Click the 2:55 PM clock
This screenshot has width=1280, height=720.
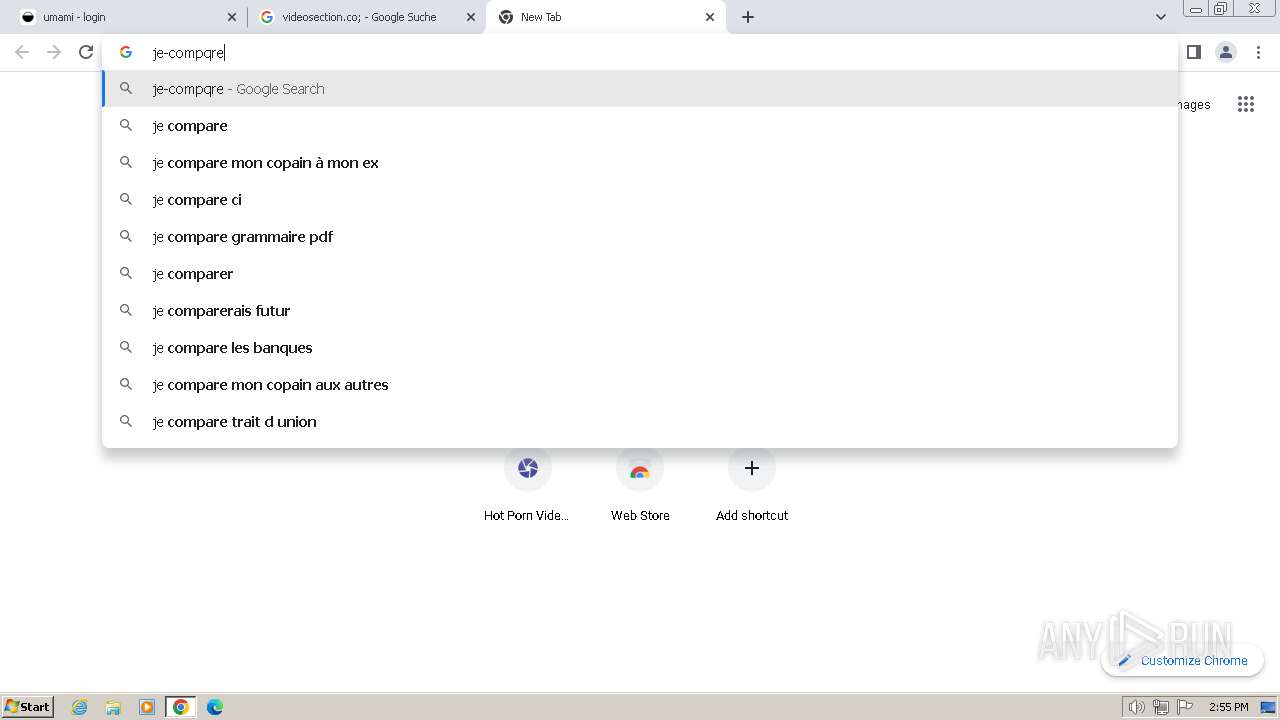1228,707
